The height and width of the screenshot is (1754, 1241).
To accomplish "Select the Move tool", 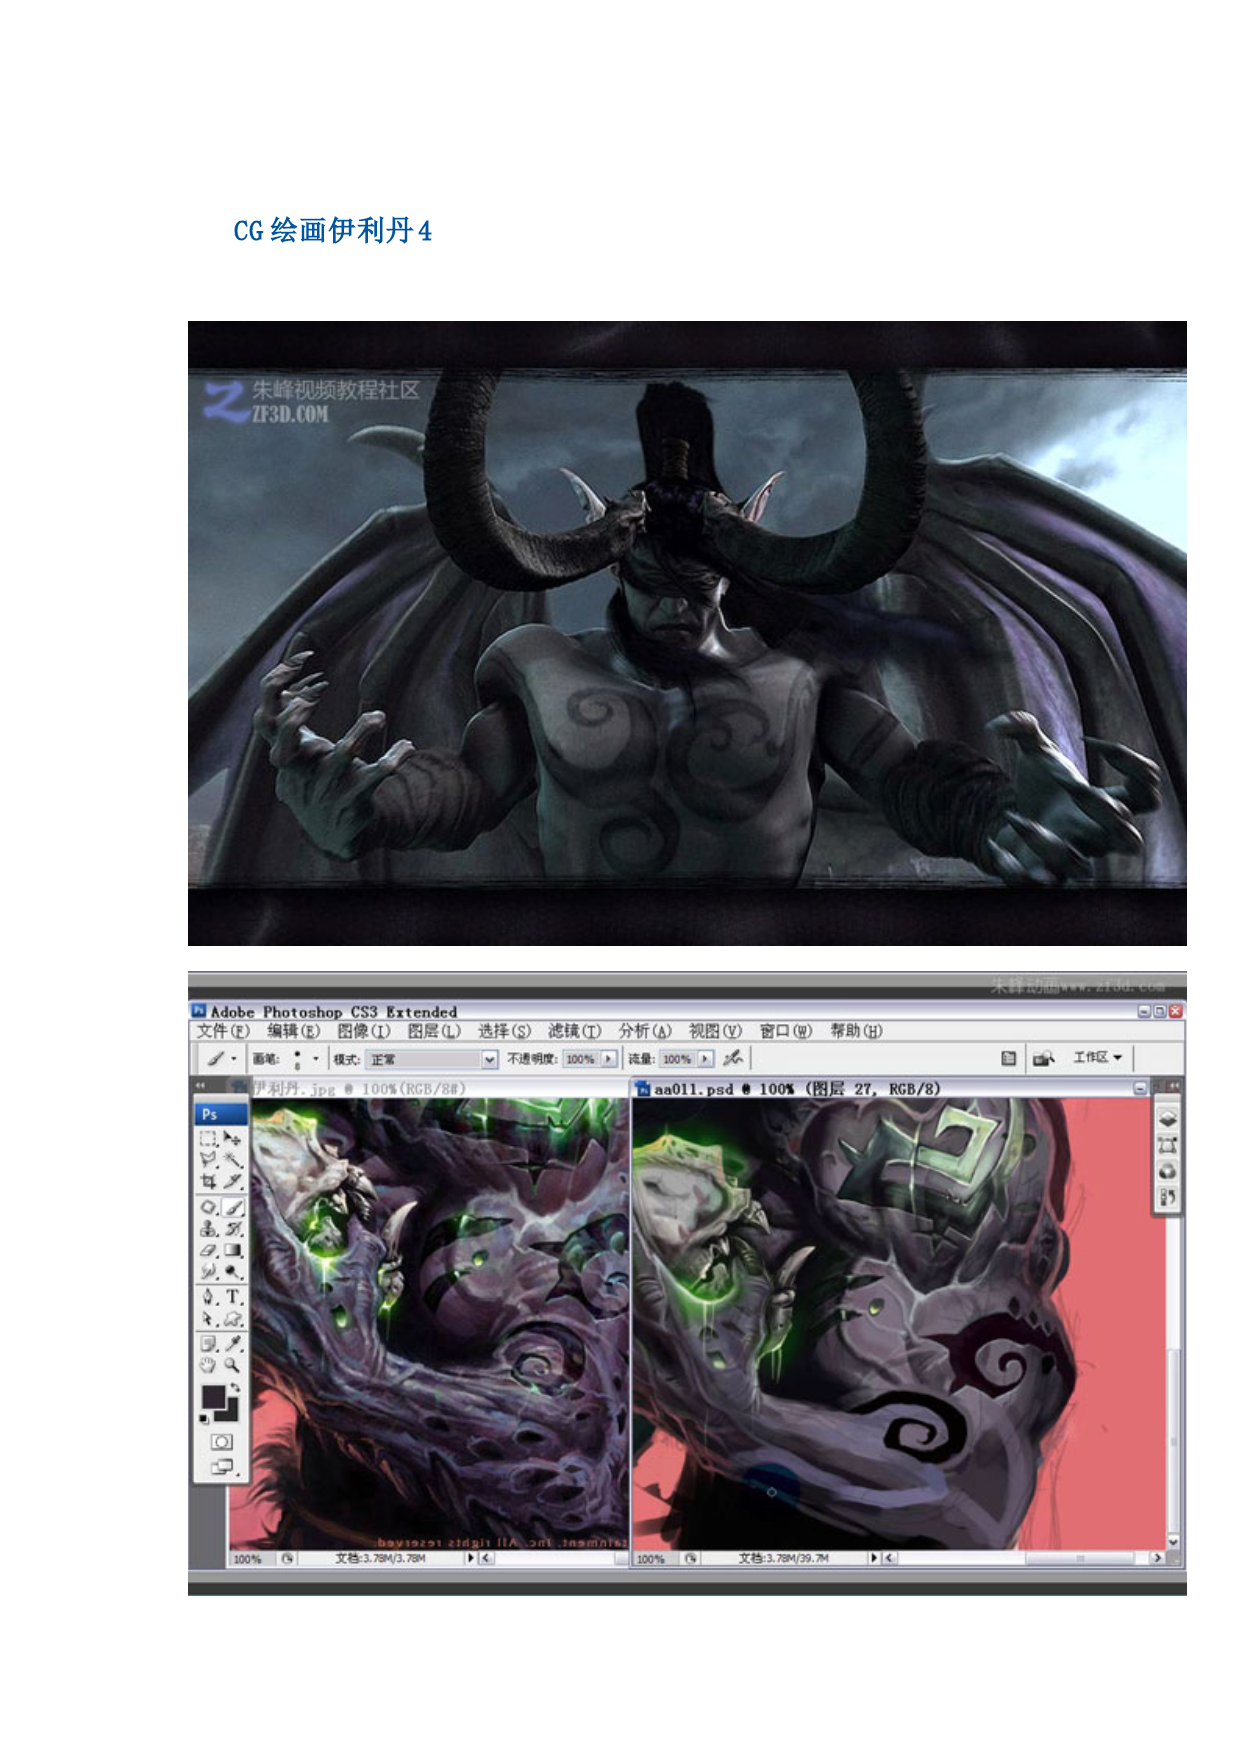I will [232, 1138].
